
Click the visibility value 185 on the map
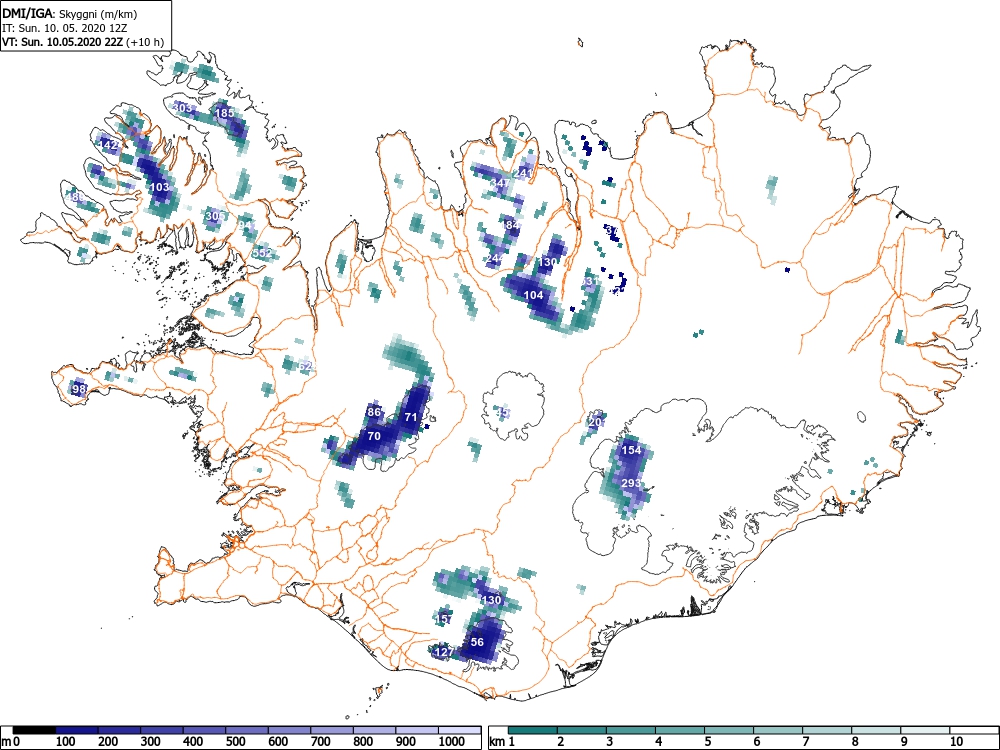(x=224, y=113)
